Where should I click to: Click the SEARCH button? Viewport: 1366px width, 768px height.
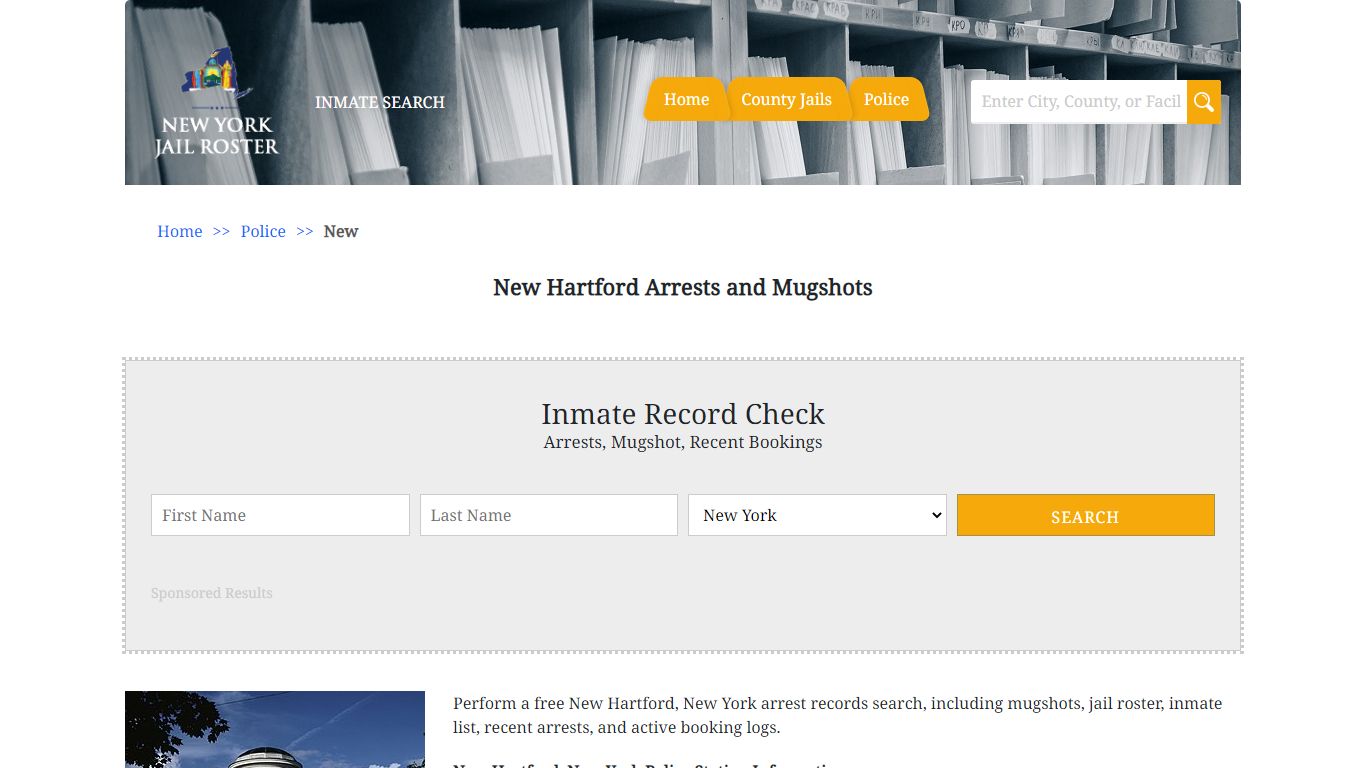click(x=1085, y=515)
